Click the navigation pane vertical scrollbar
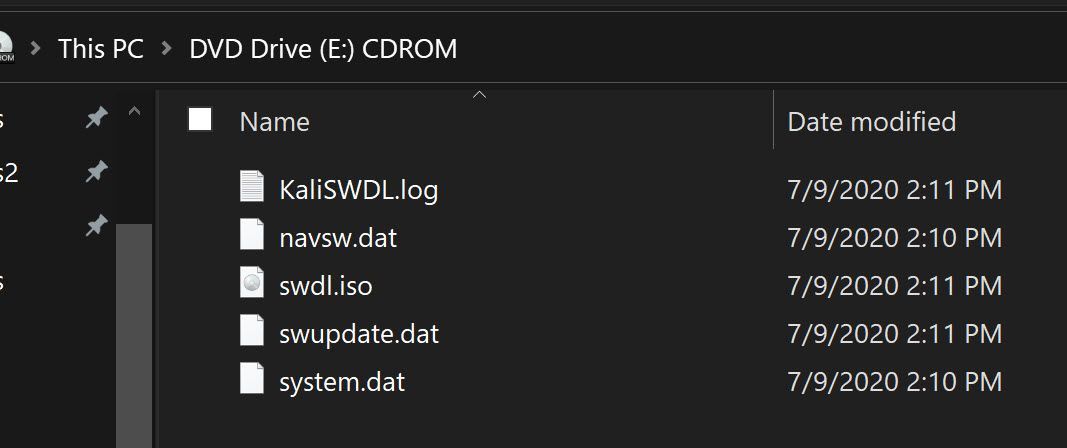The height and width of the screenshot is (448, 1067). click(x=134, y=330)
